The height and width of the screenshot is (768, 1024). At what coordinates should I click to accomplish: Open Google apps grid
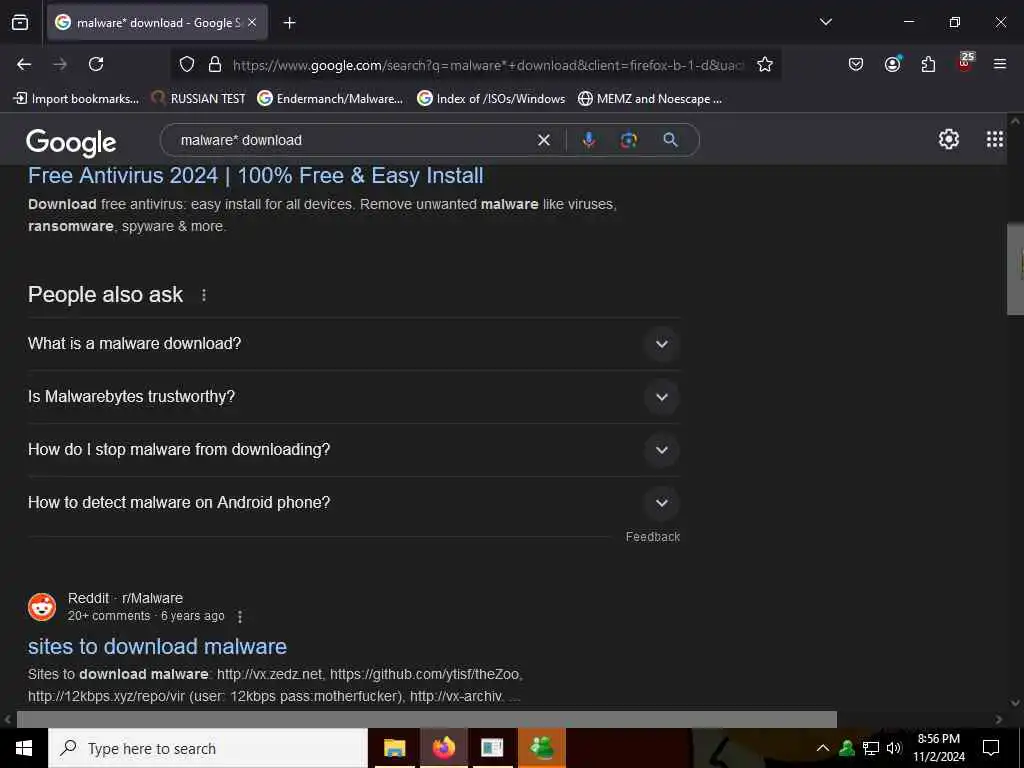995,139
